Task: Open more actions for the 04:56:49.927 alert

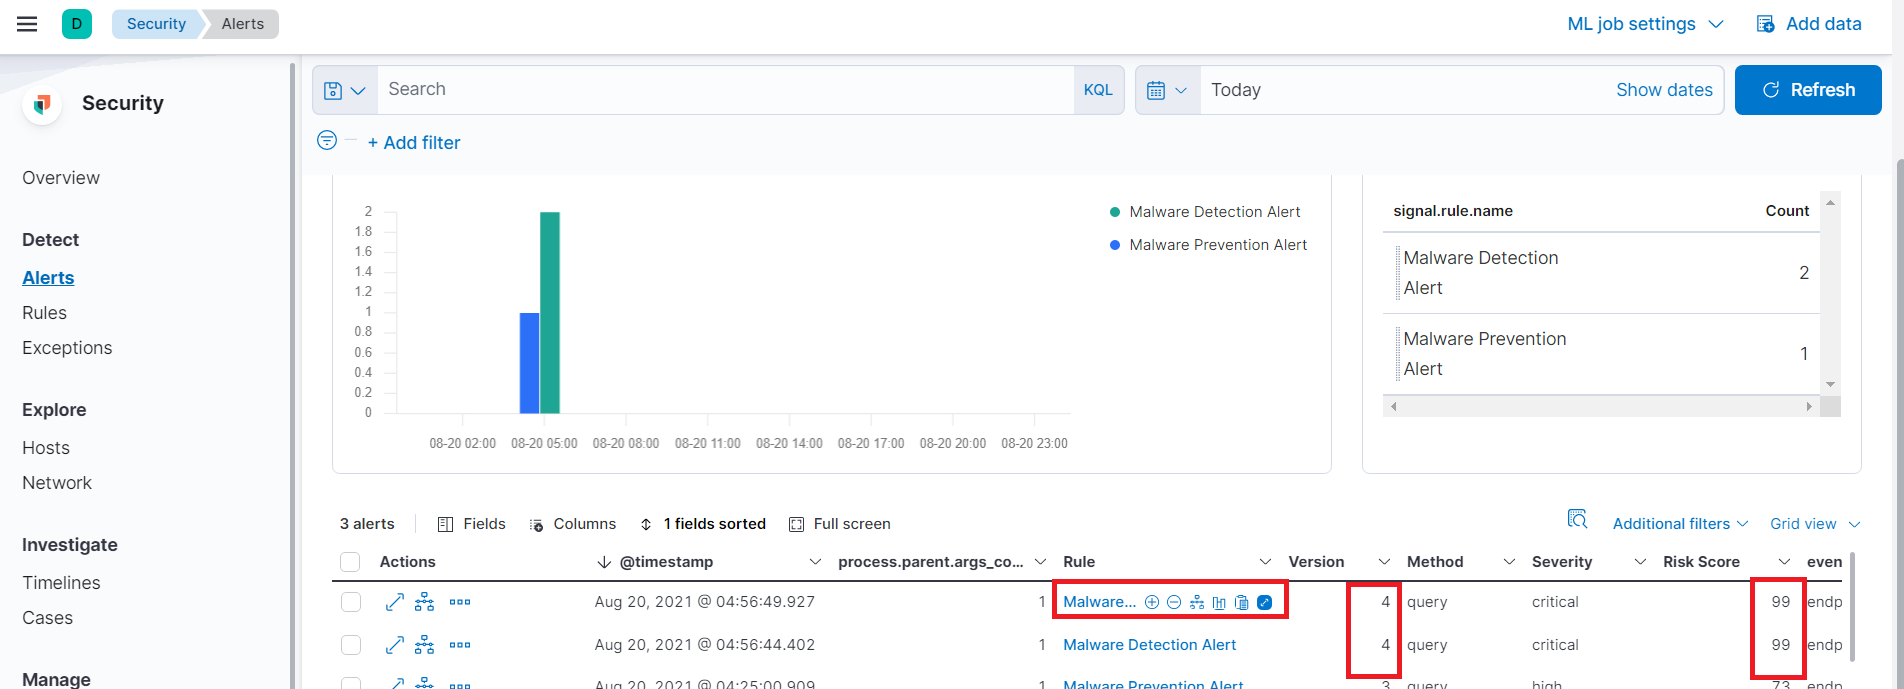Action: pos(460,602)
